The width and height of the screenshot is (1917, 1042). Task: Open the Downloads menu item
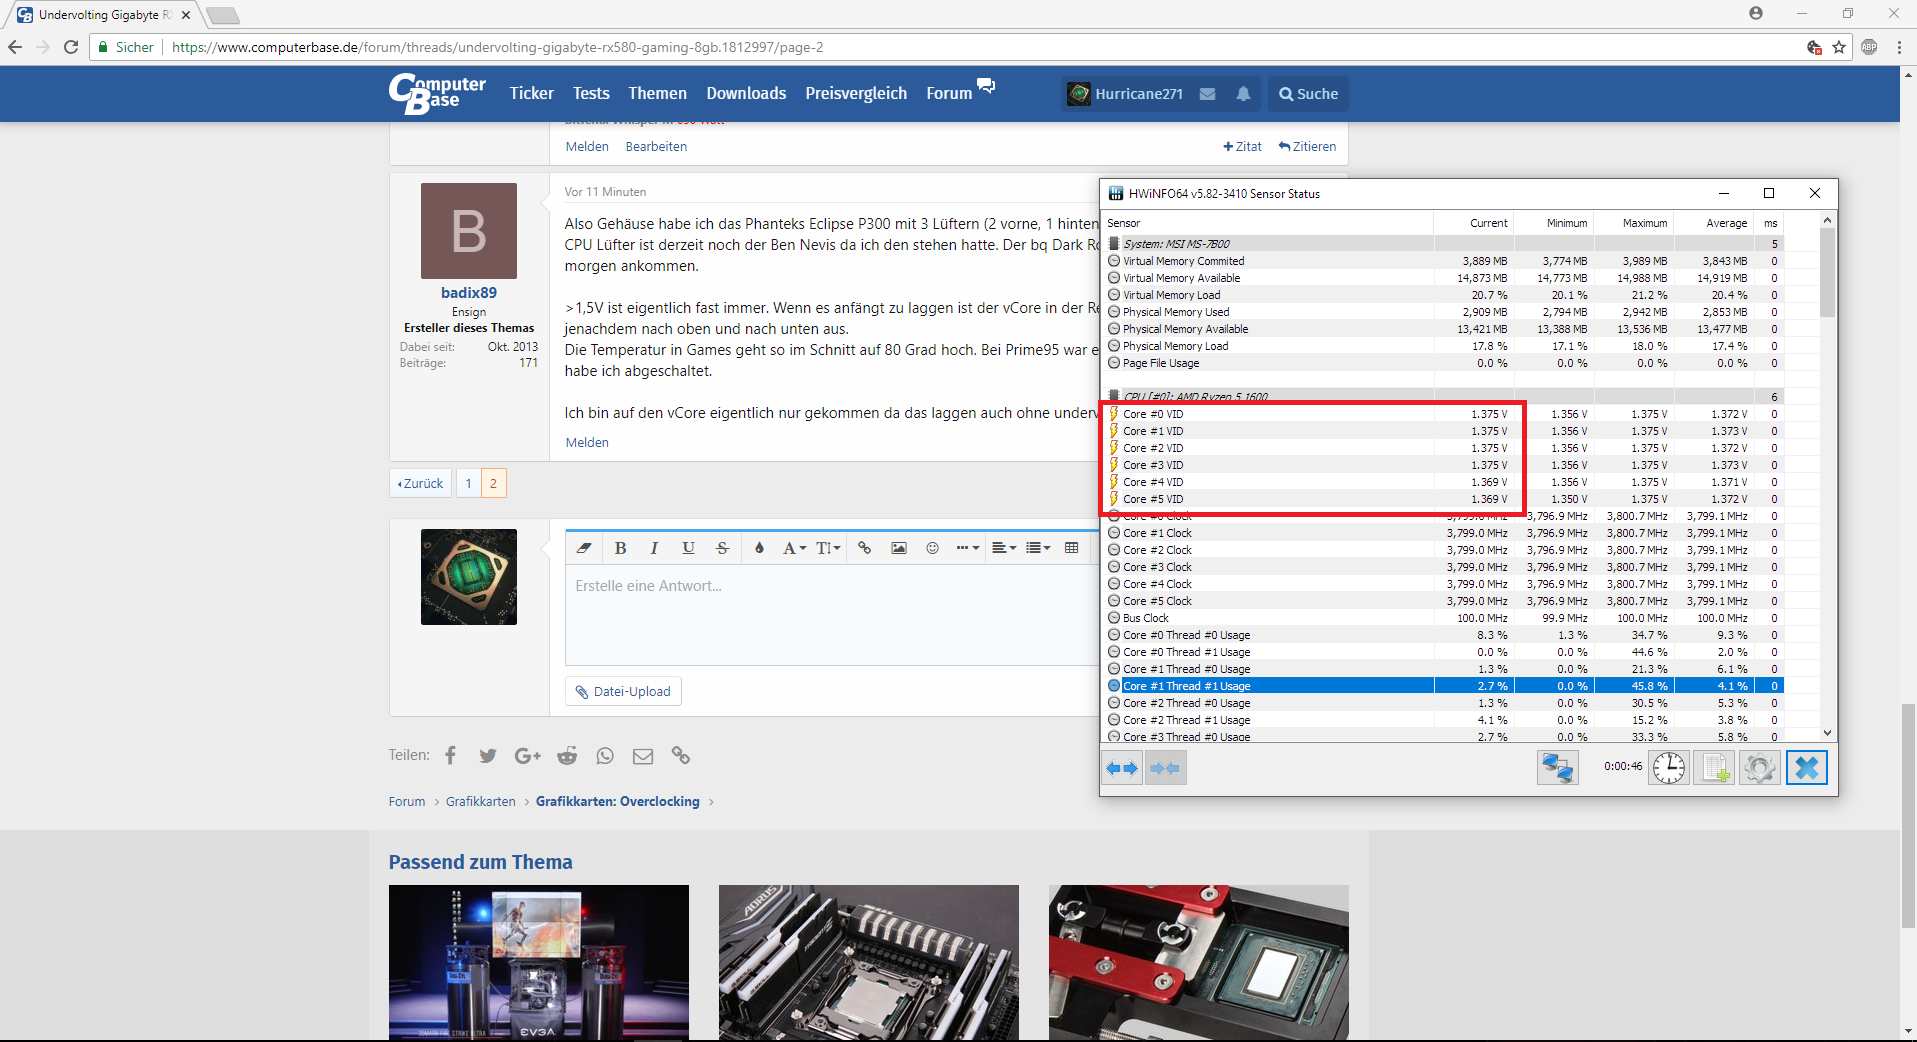(x=746, y=93)
